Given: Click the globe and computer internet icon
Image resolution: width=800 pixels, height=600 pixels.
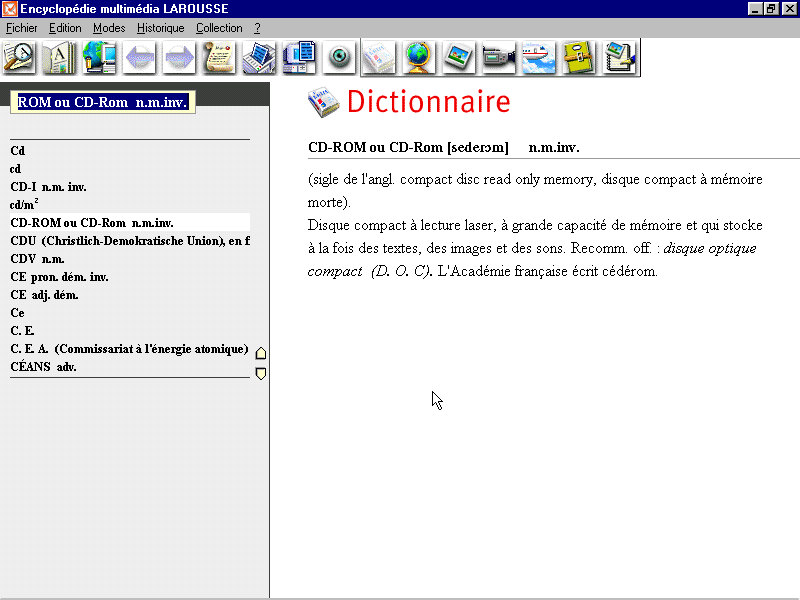Looking at the screenshot, I should [99, 57].
